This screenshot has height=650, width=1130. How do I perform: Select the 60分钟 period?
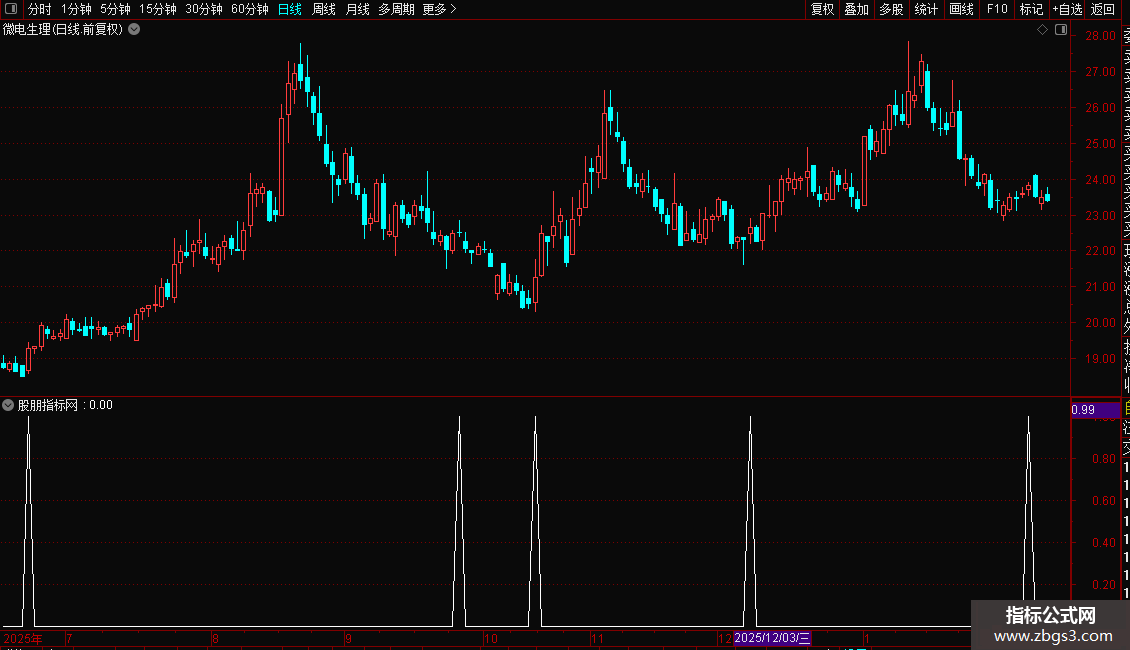[x=249, y=9]
